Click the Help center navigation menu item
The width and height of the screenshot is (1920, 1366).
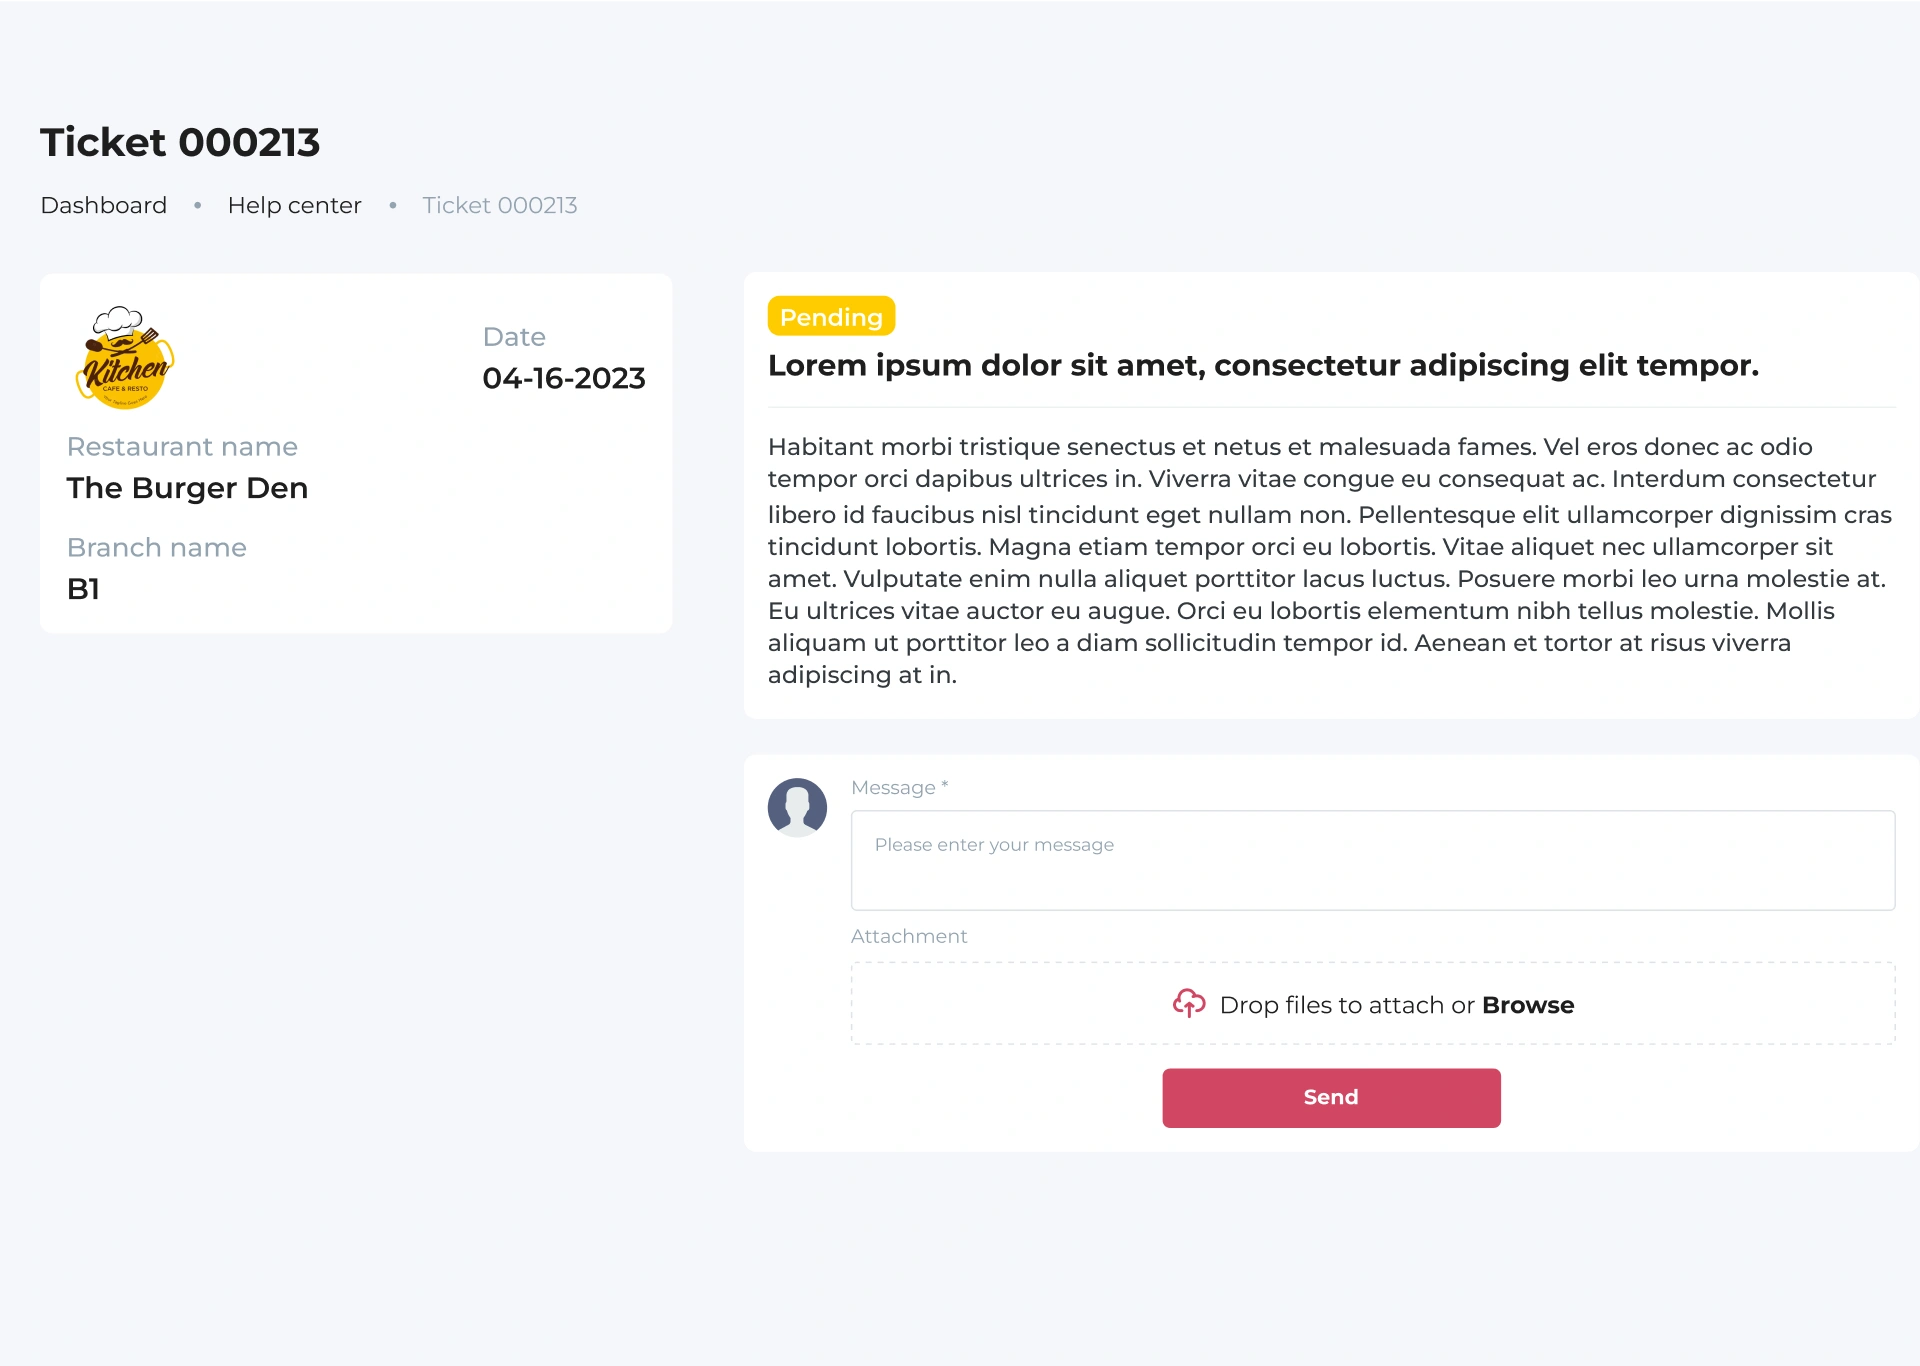[294, 204]
